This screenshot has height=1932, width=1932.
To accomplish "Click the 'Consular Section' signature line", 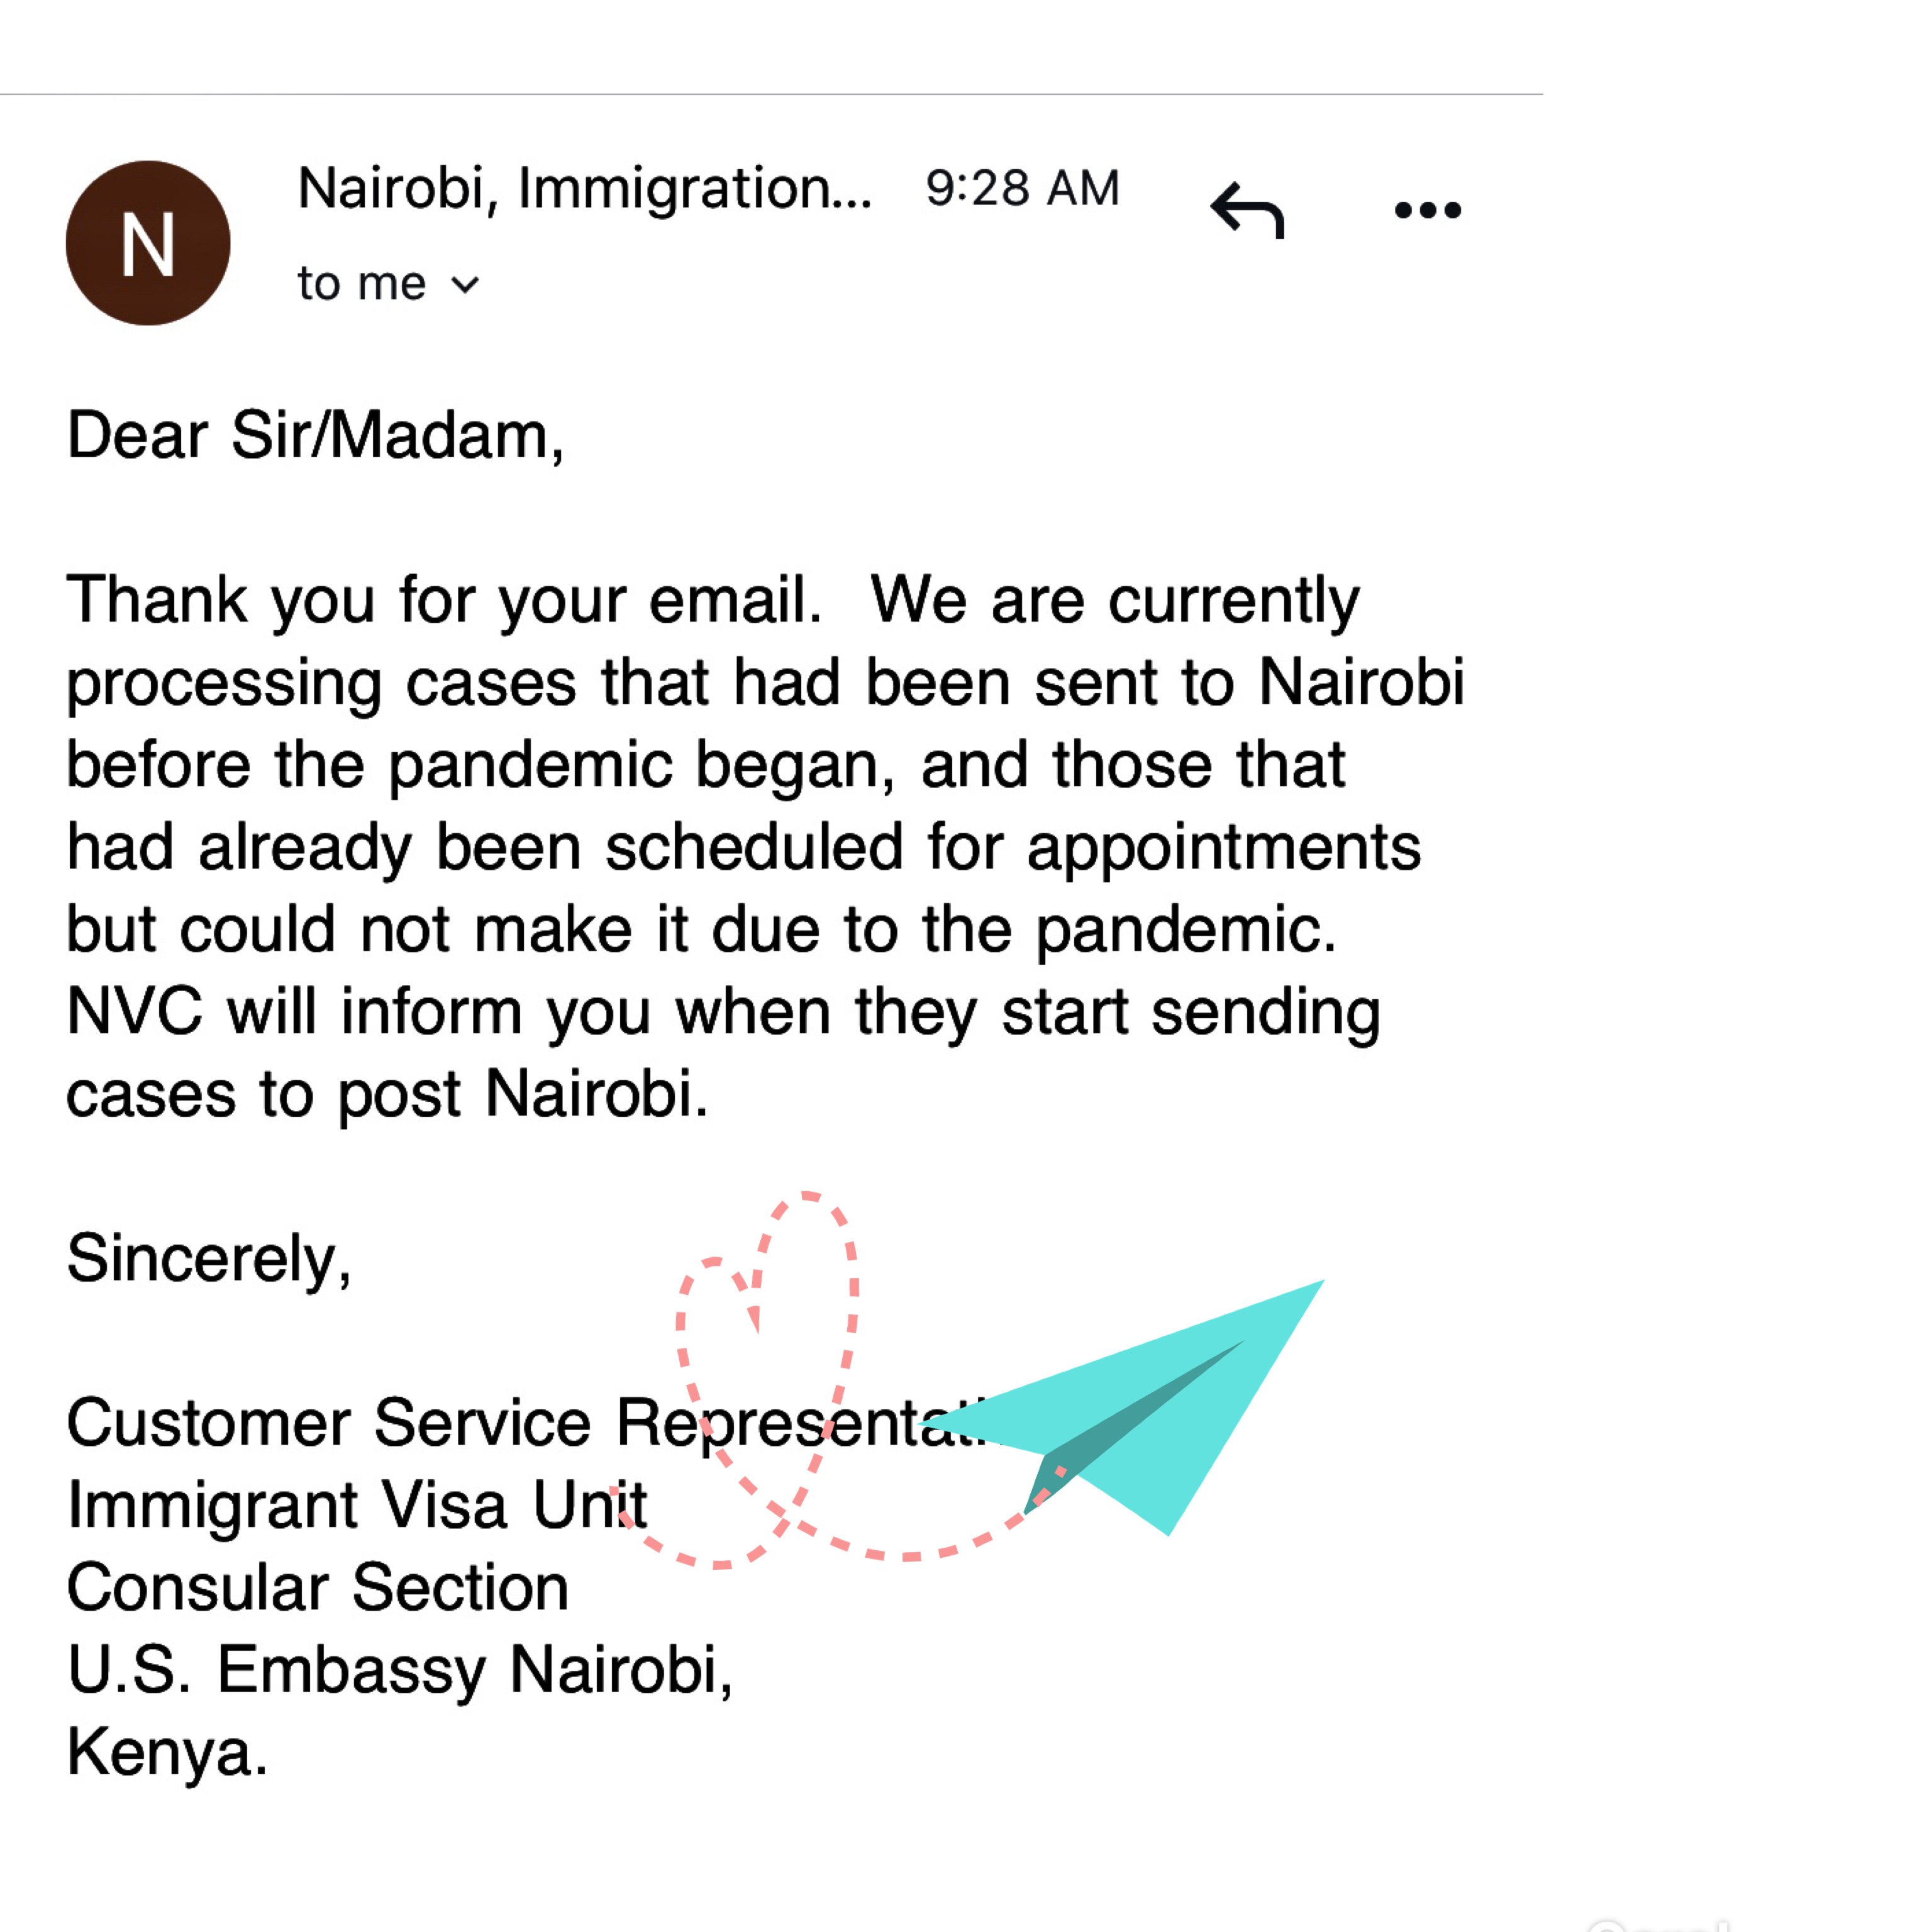I will [x=318, y=1588].
